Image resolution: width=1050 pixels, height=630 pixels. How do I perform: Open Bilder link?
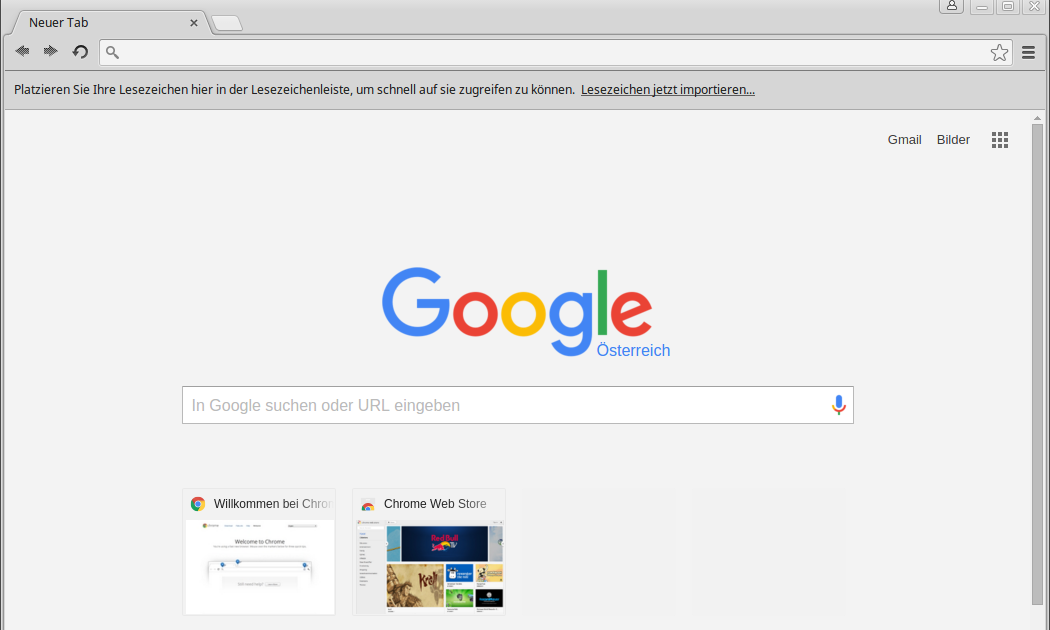tap(953, 140)
